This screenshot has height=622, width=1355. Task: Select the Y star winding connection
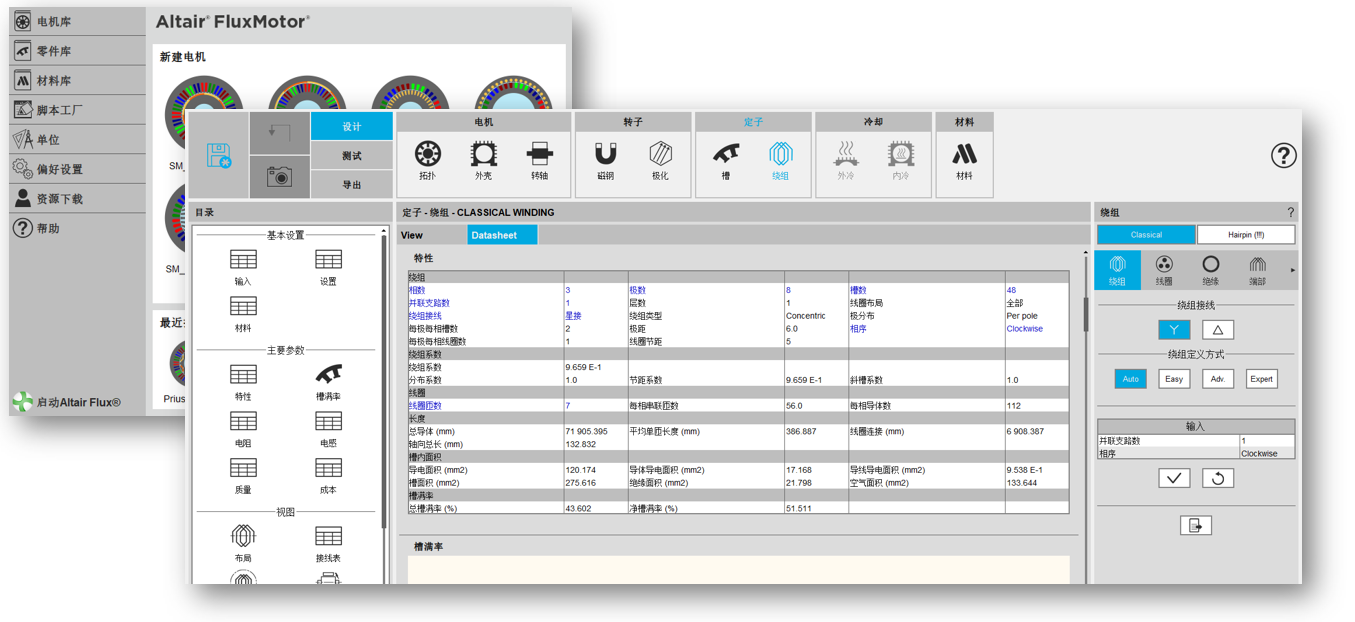pos(1174,330)
